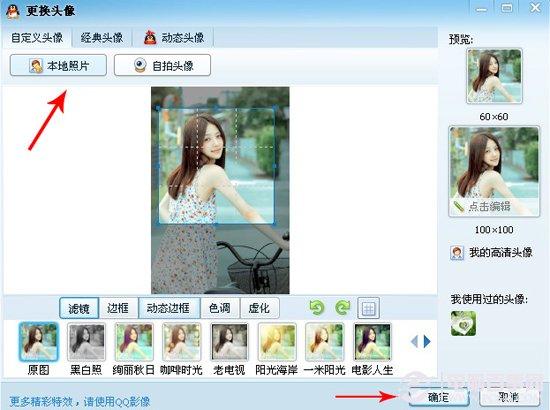Click the person icon on 本地照片
The image size is (550, 410).
pyautogui.click(x=36, y=66)
